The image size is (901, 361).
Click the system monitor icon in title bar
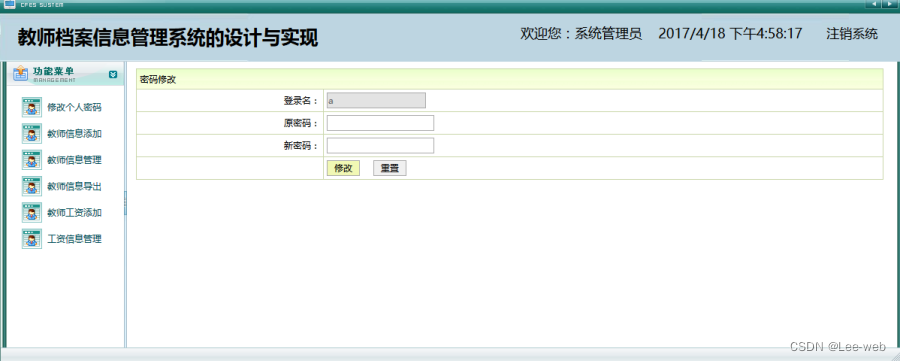pyautogui.click(x=10, y=5)
